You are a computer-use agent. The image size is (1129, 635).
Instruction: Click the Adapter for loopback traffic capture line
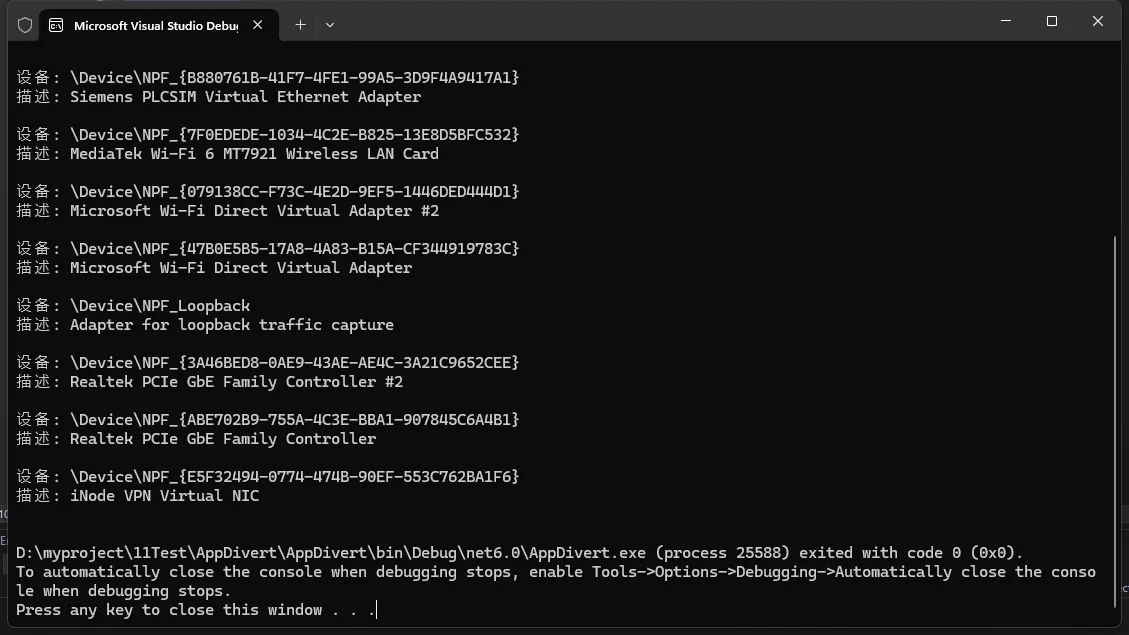231,325
